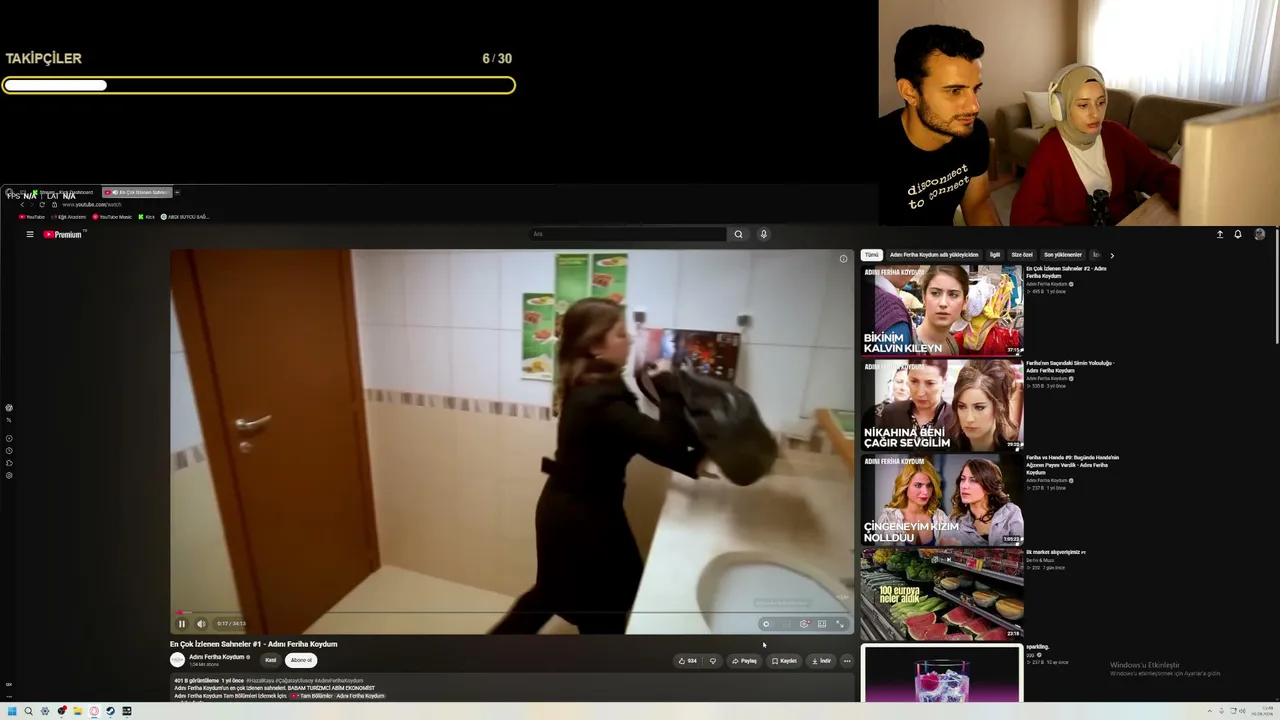Open 'En Çok İzlenen Sahneler #2' video title
Image resolution: width=1280 pixels, height=720 pixels.
1066,272
